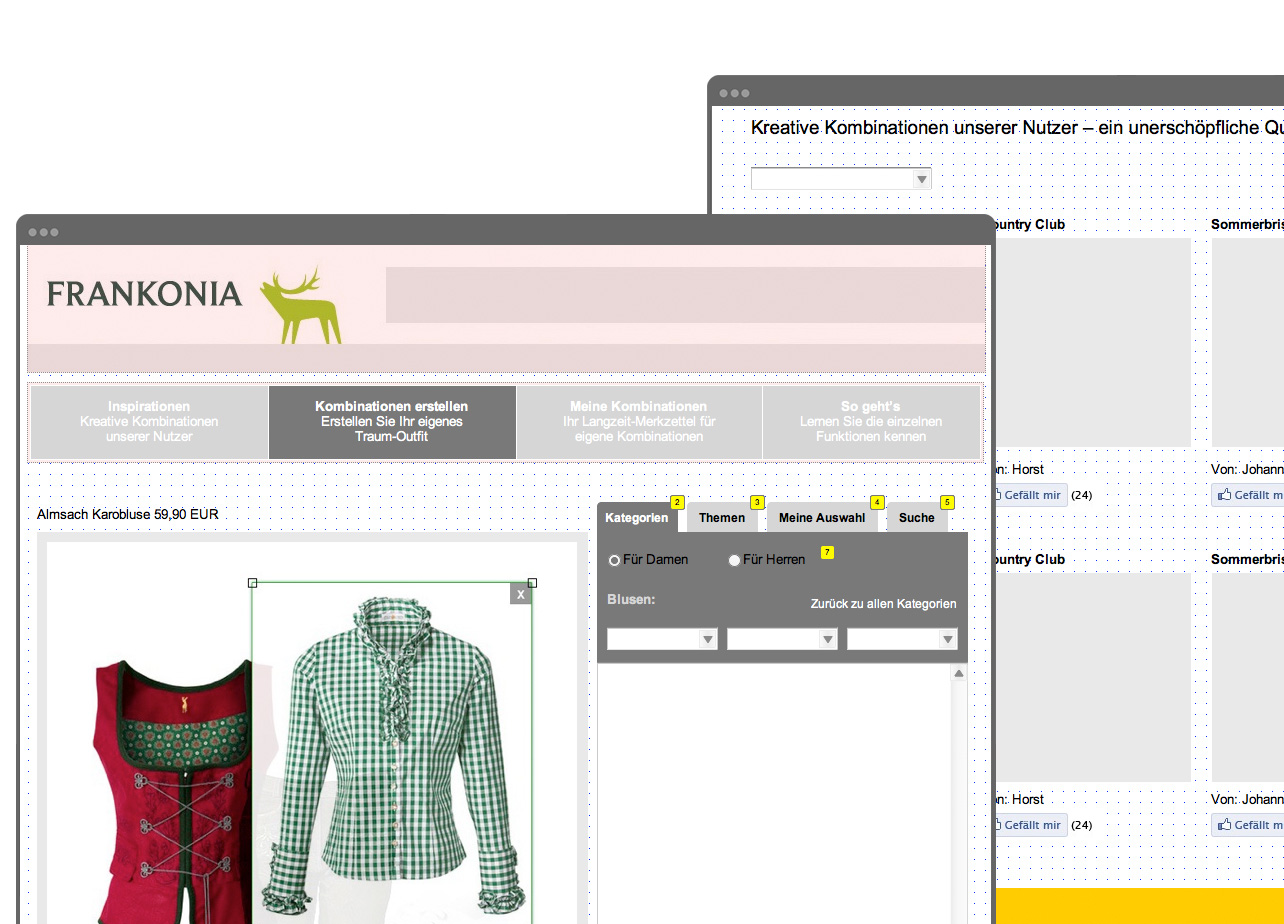Switch to the Kategorien tab
The height and width of the screenshot is (924, 1284).
coord(637,517)
